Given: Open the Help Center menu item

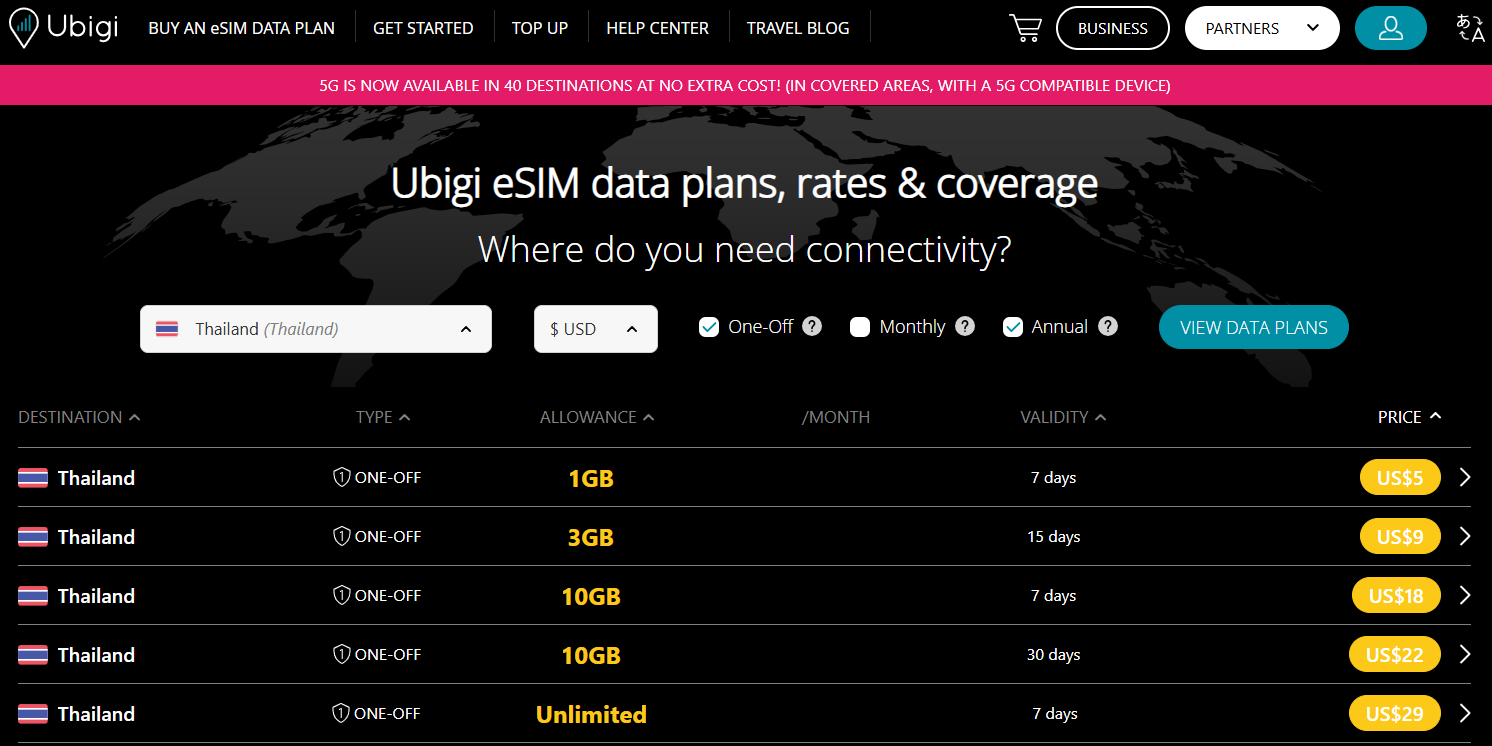Looking at the screenshot, I should tap(657, 28).
